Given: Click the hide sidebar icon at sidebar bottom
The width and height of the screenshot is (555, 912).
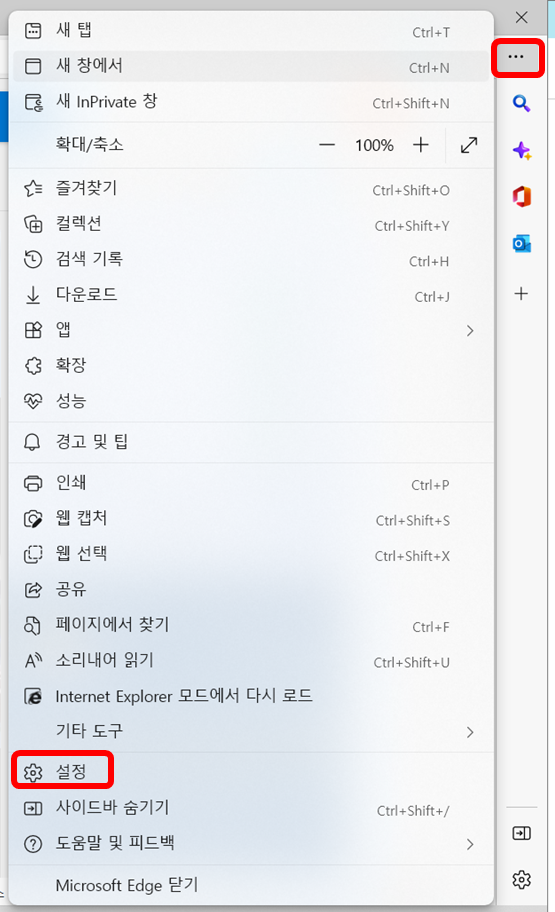Looking at the screenshot, I should (521, 833).
